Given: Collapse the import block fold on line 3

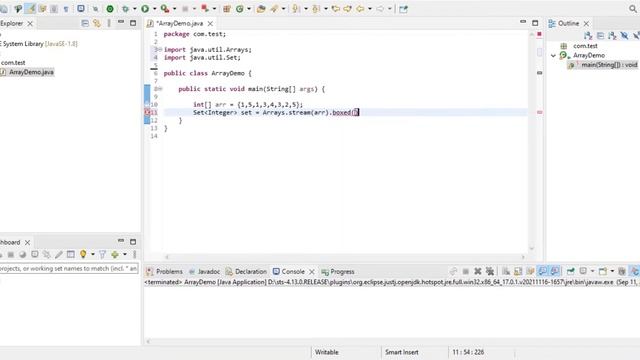Looking at the screenshot, I should tap(160, 49).
